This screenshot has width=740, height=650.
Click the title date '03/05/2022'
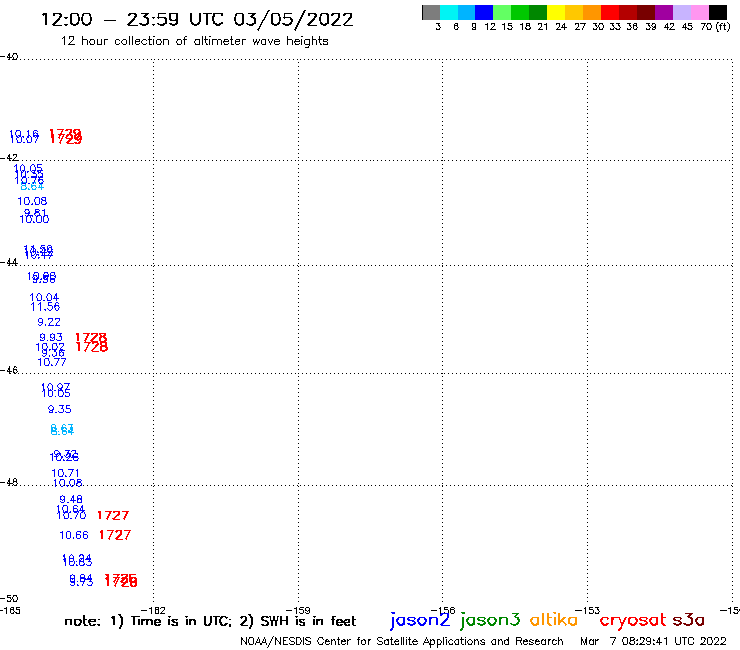pos(293,20)
